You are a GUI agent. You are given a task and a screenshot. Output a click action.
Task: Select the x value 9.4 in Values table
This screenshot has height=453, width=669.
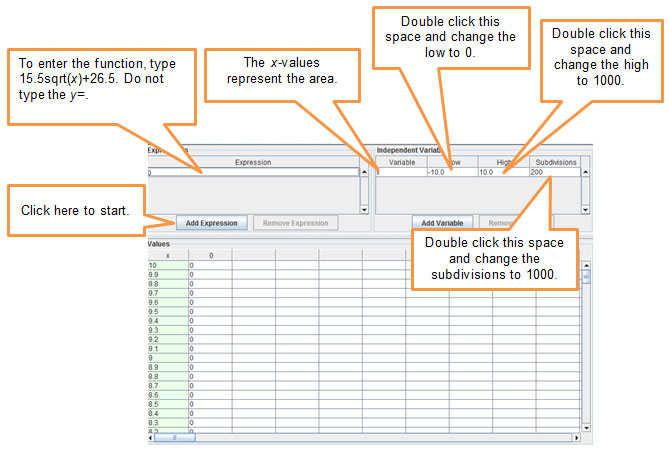(x=168, y=321)
